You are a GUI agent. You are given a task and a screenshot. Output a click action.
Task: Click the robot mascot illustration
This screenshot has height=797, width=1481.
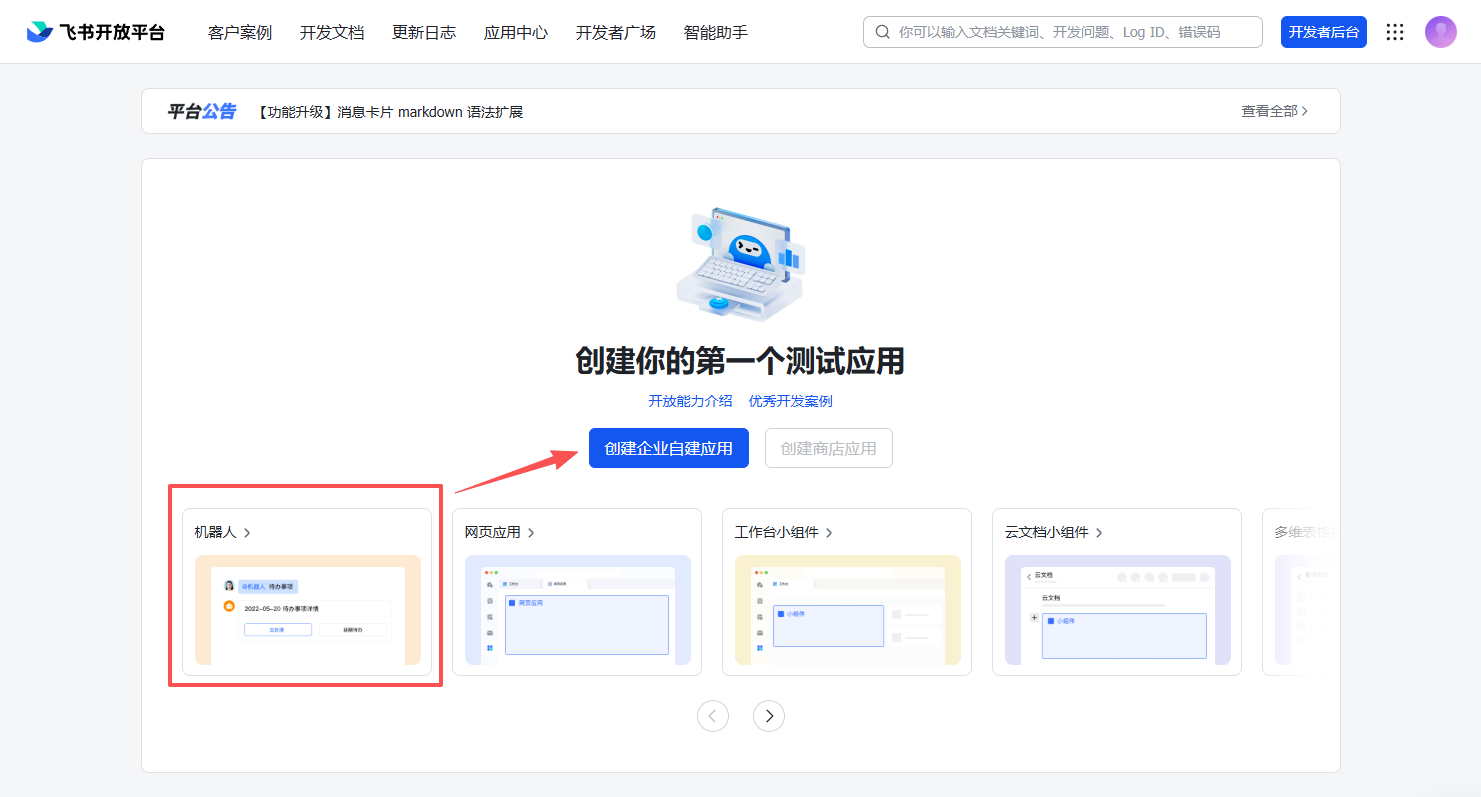coord(740,263)
